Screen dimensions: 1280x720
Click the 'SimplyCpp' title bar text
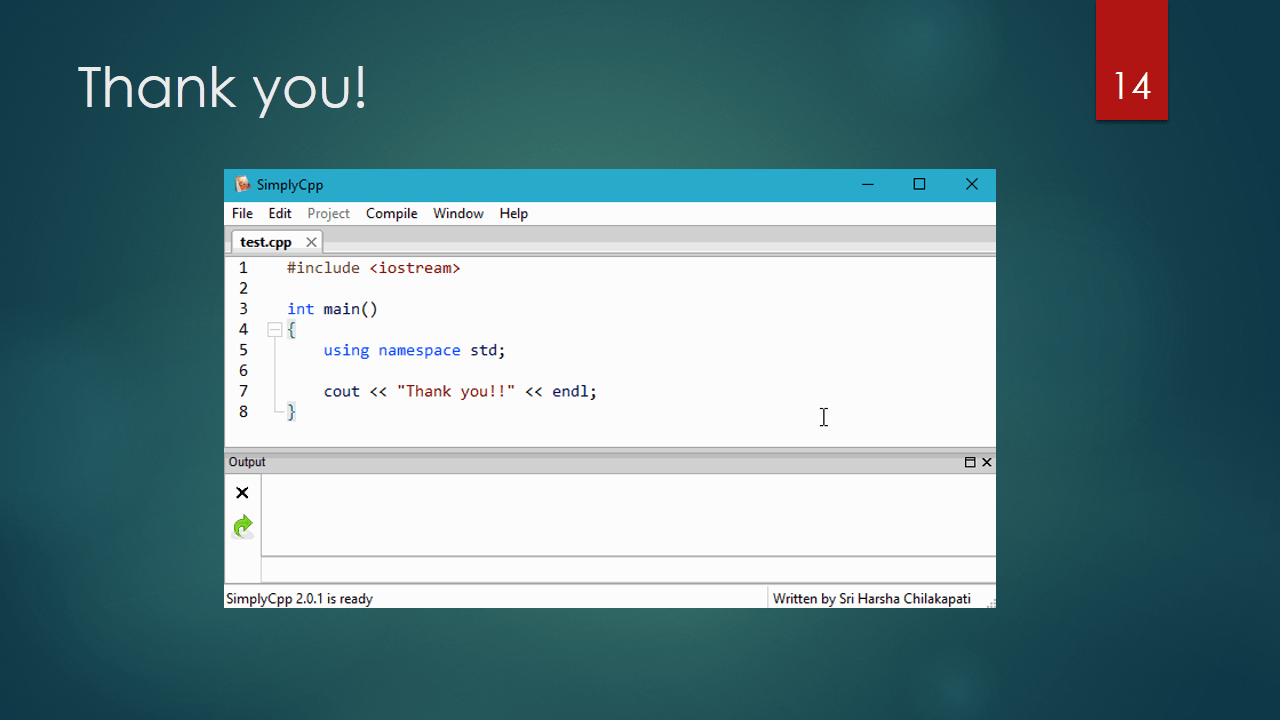coord(290,184)
